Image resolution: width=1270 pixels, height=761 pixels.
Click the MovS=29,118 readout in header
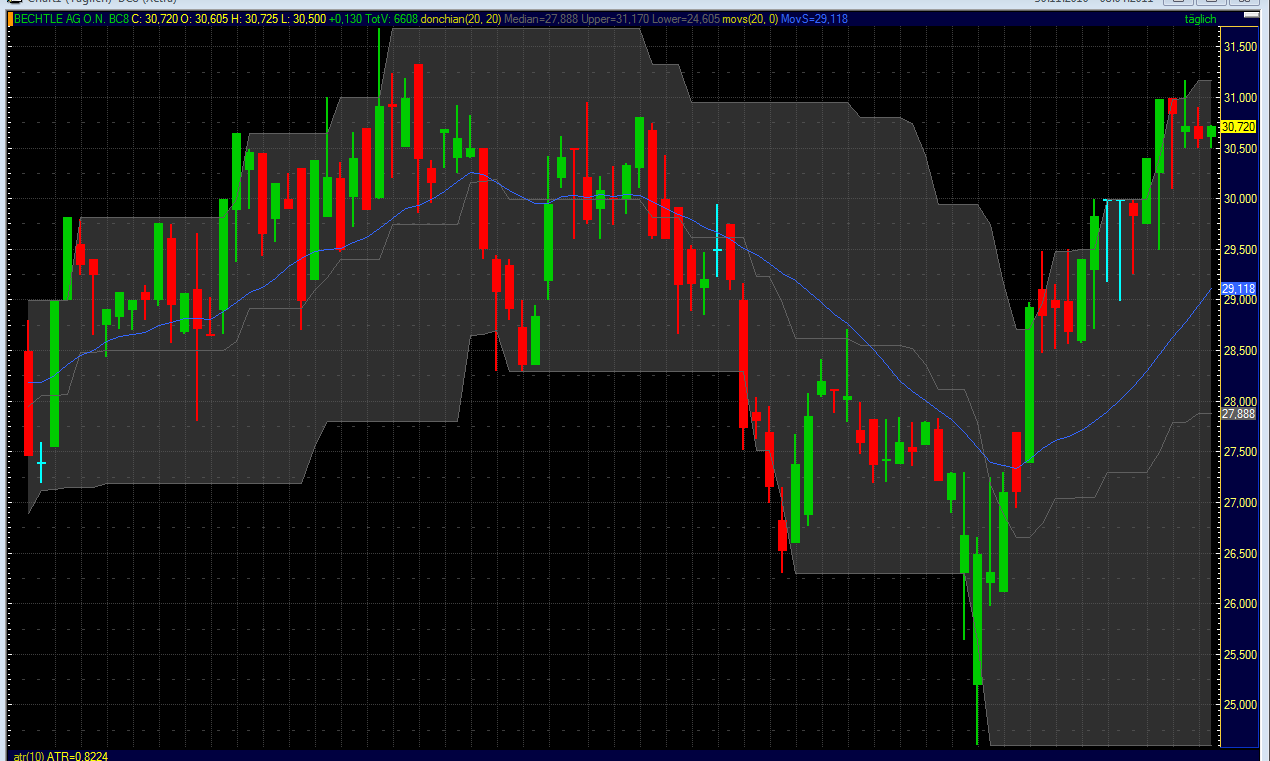tap(814, 18)
